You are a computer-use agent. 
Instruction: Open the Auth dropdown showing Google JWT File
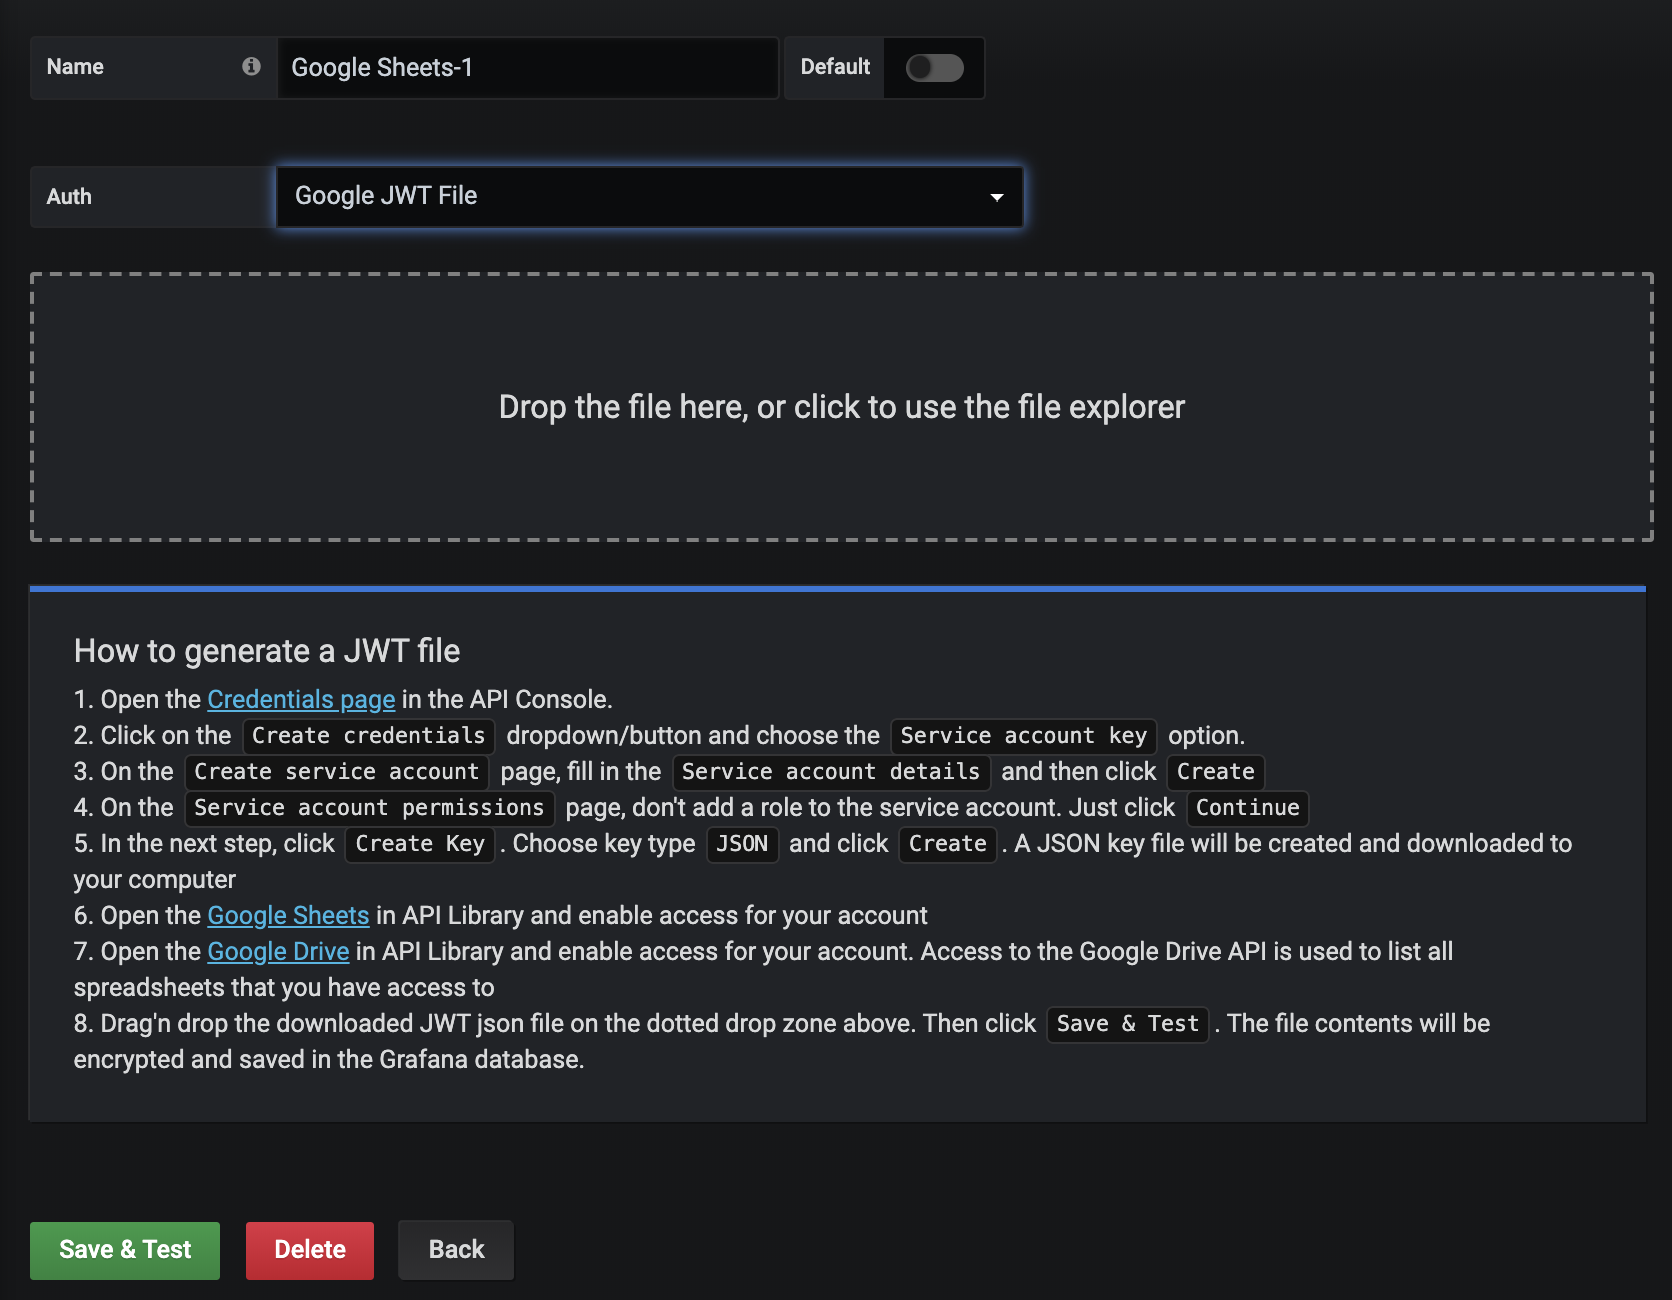(x=649, y=196)
